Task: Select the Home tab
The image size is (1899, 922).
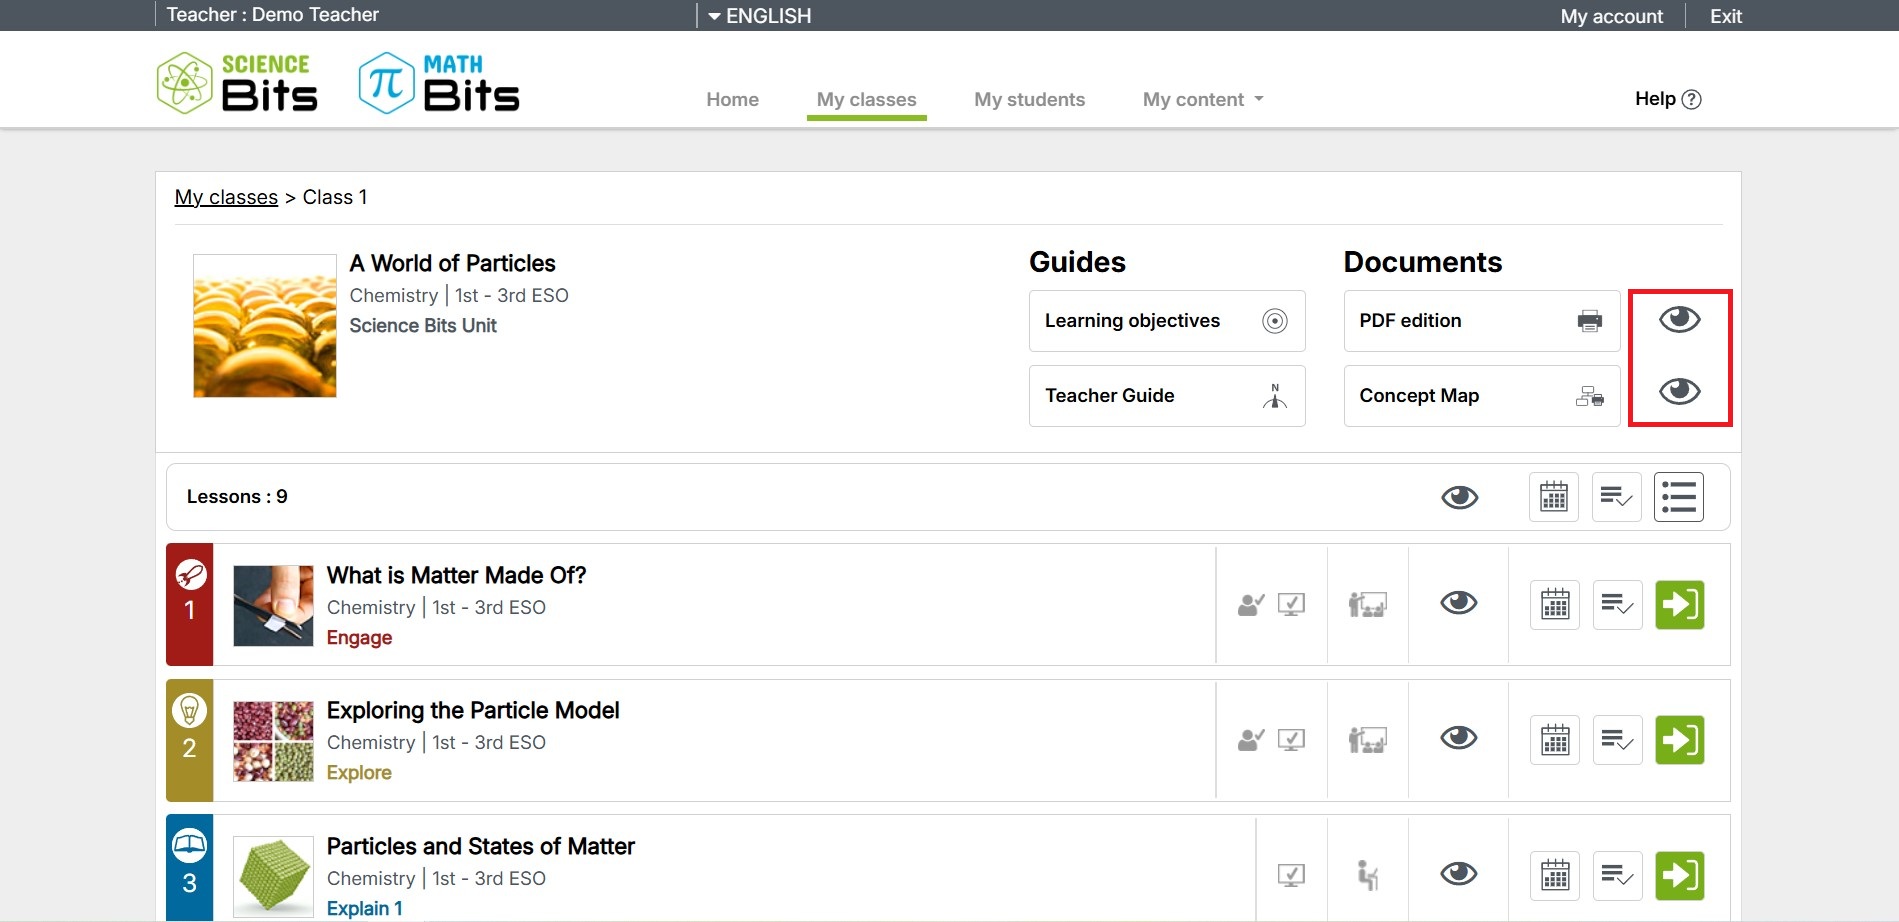Action: (732, 99)
